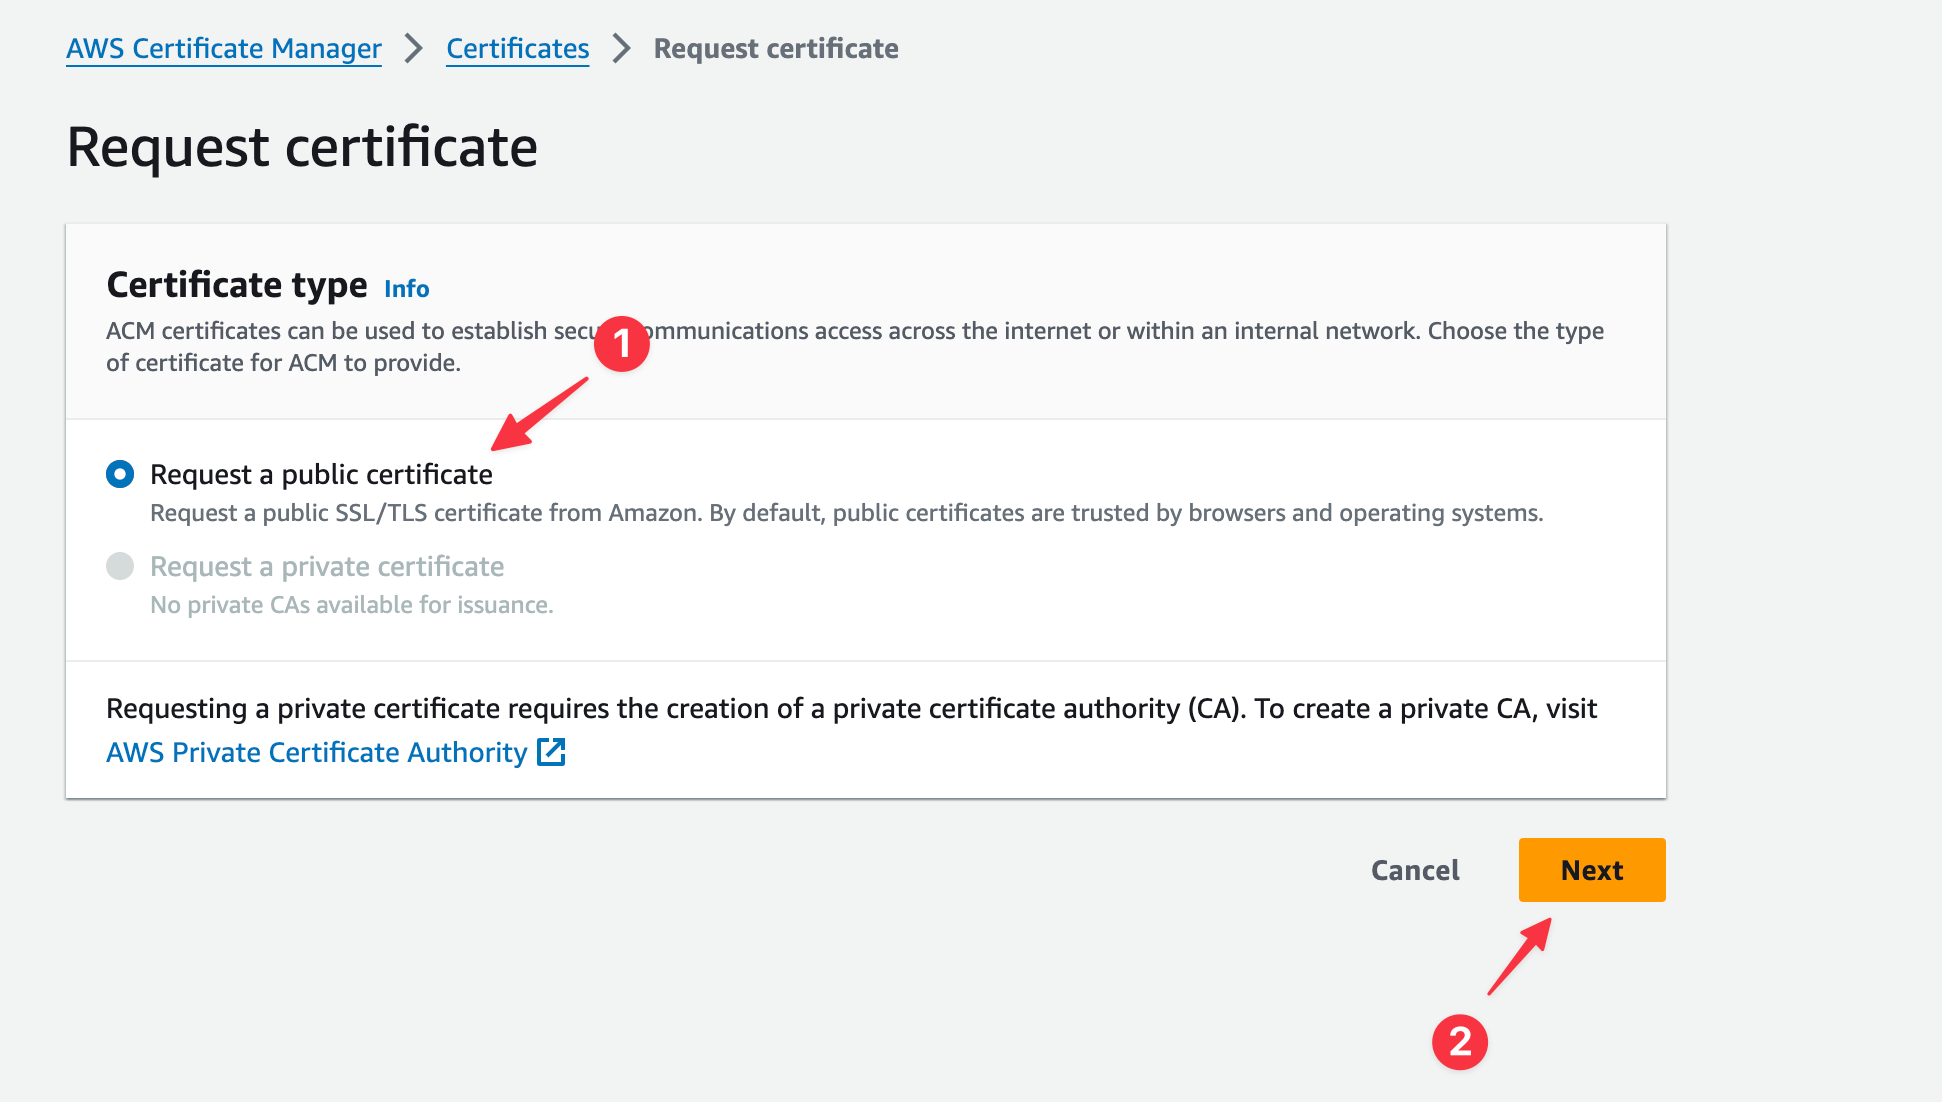Click the red annotation badge numbered 1
The height and width of the screenshot is (1102, 1942).
pos(621,344)
